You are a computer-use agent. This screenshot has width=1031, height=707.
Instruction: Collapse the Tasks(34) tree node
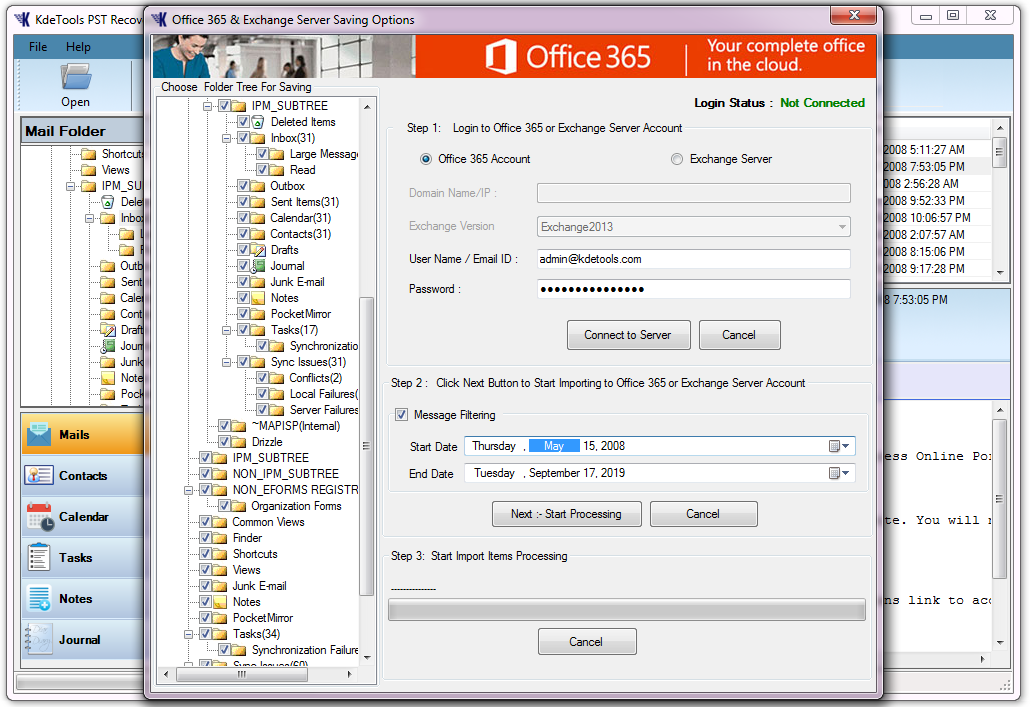point(188,634)
